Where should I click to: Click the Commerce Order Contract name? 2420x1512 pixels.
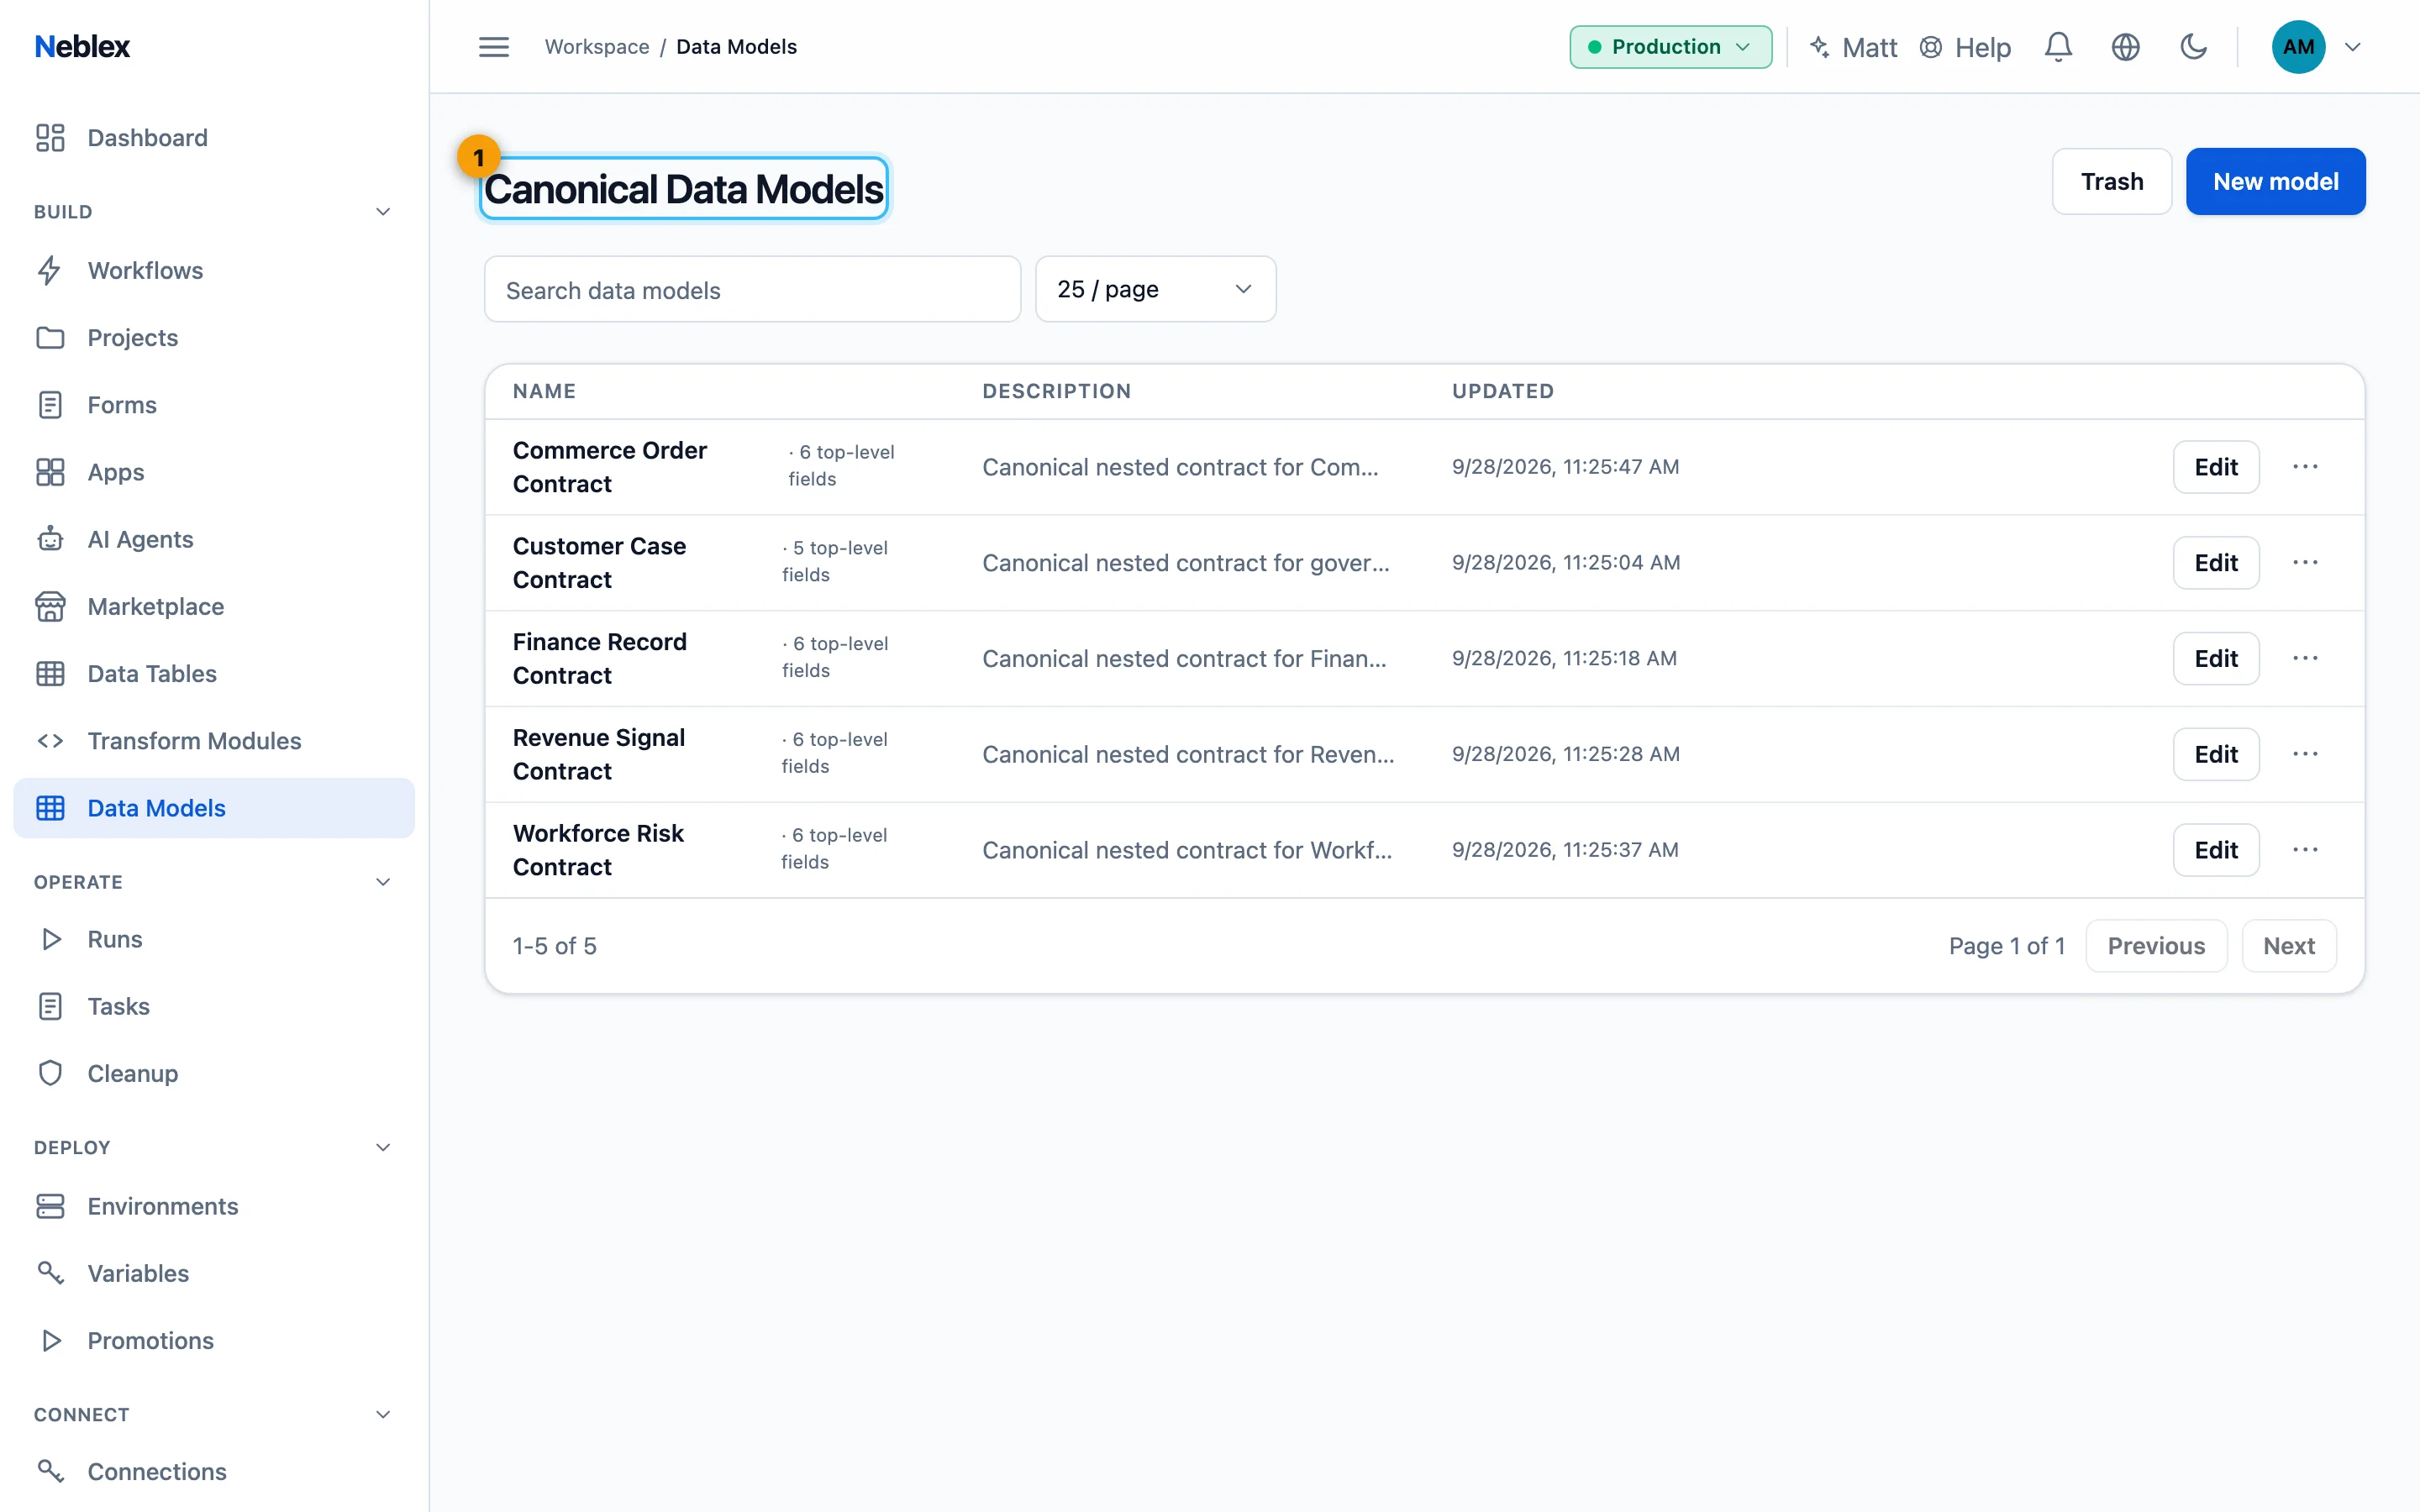[610, 467]
